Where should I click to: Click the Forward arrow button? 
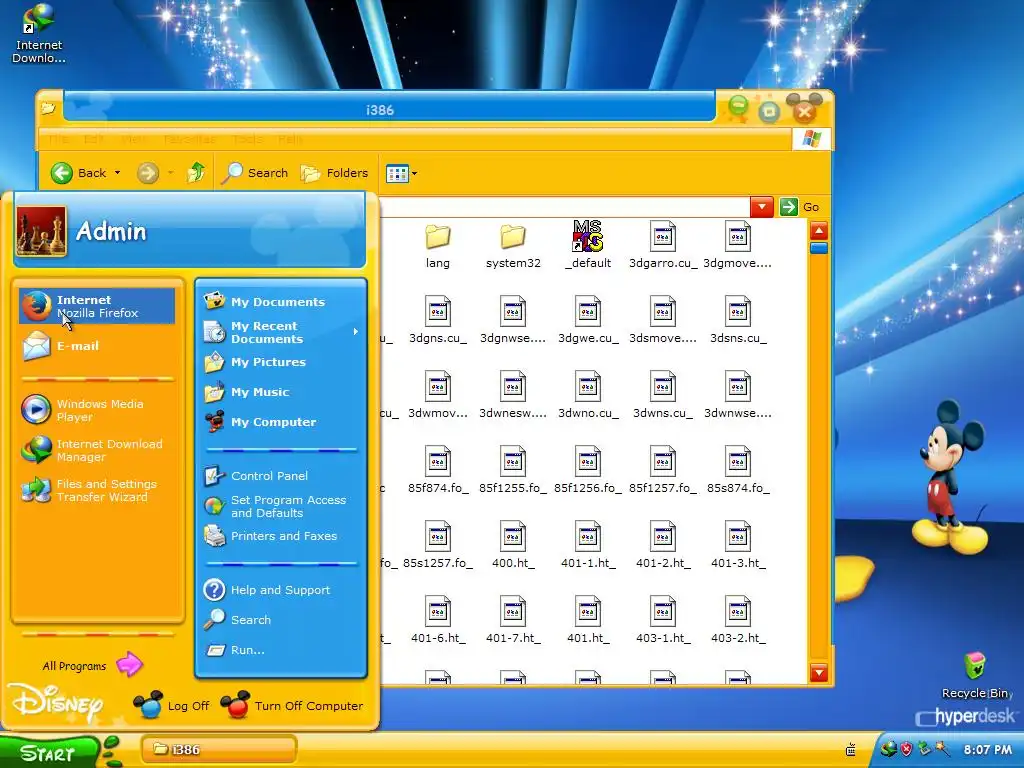(148, 173)
